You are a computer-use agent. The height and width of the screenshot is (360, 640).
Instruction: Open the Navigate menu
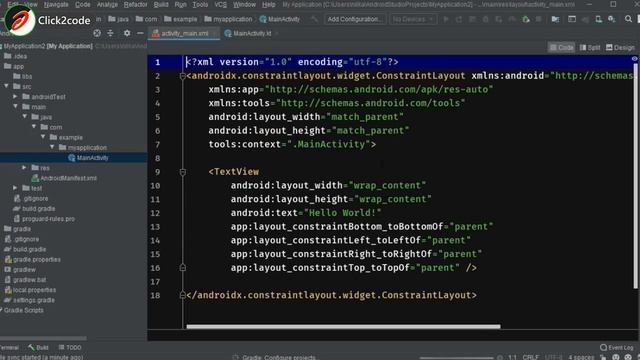[56, 4]
